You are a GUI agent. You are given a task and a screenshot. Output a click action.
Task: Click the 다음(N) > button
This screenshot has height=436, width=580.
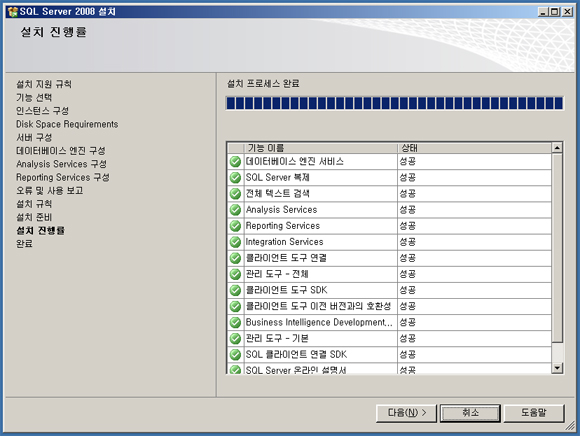(x=407, y=413)
